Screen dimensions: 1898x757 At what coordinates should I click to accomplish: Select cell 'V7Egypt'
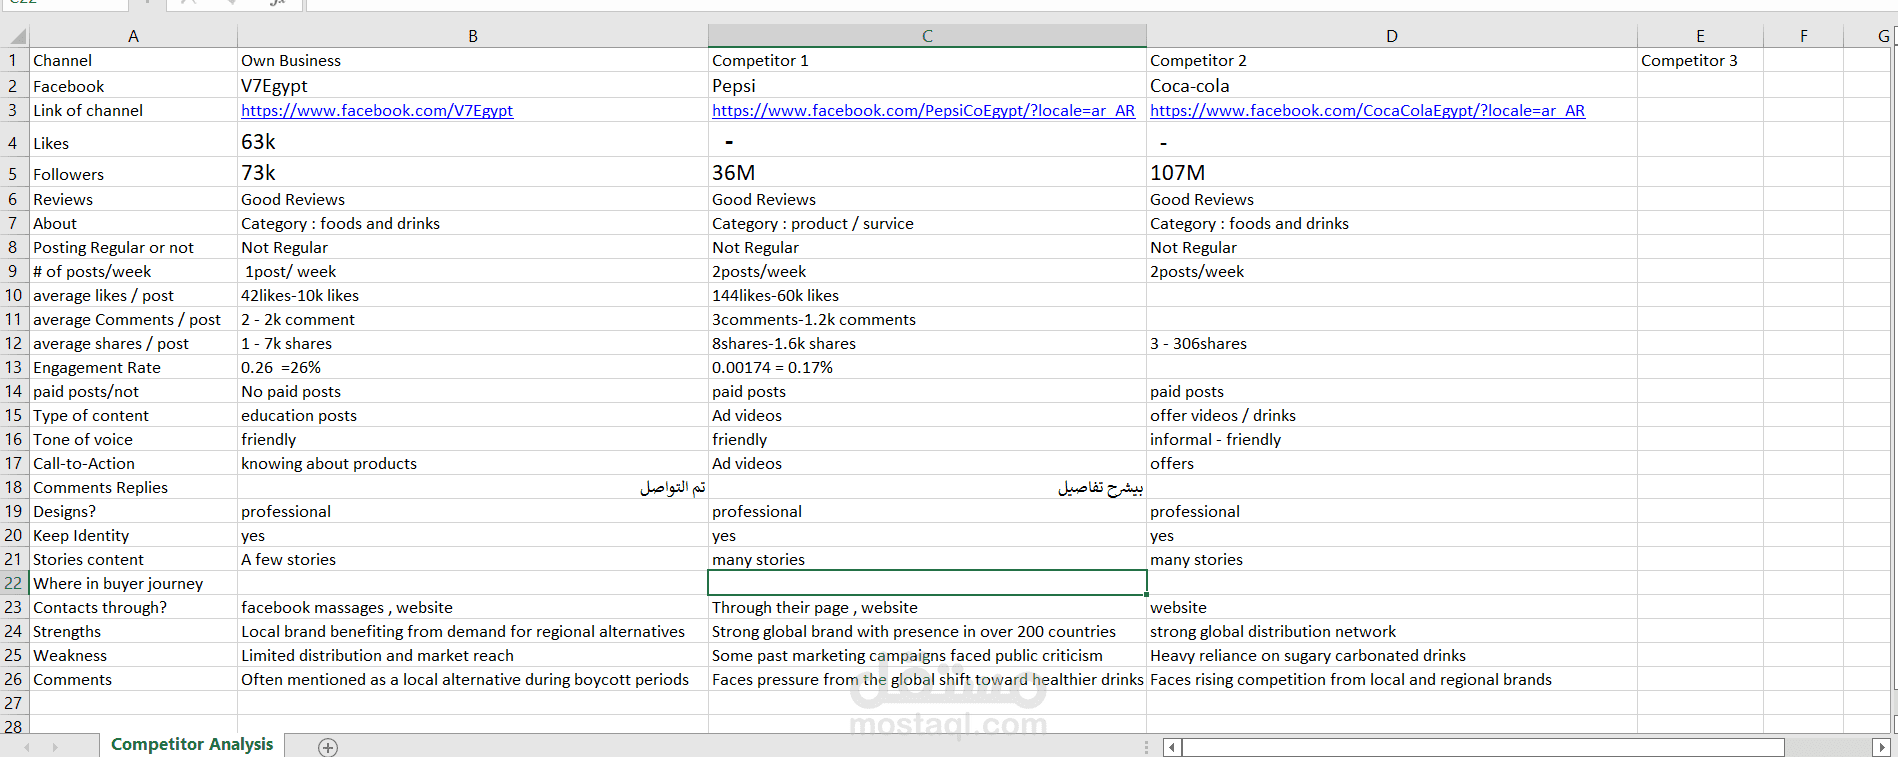473,86
